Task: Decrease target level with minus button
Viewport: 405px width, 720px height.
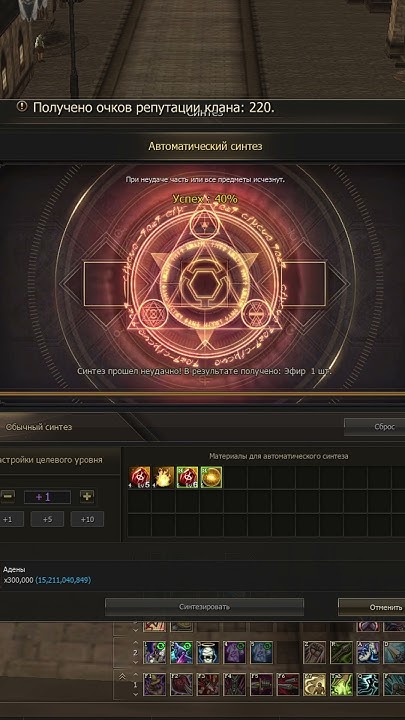Action: coord(7,496)
